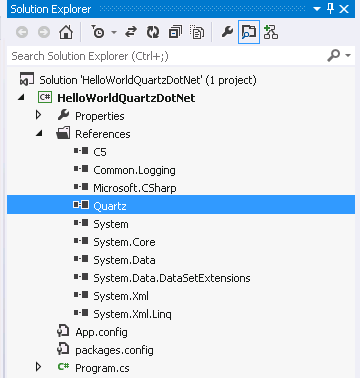Click the reference icon beside C5
The image size is (360, 378).
[x=81, y=151]
